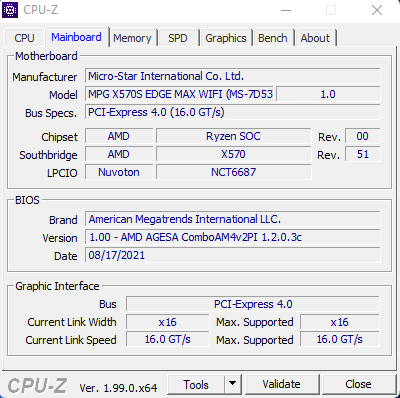The image size is (400, 398).
Task: Click the Close button at bottom
Action: (x=358, y=384)
